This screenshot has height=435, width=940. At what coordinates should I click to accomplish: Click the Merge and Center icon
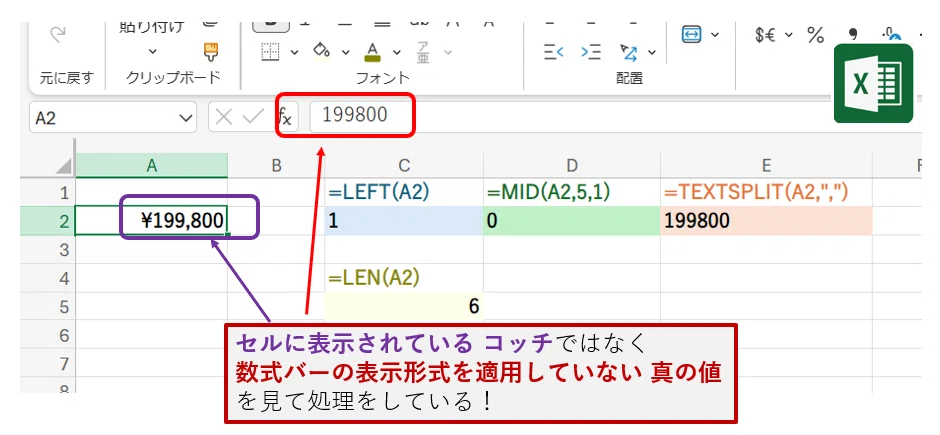(x=691, y=34)
